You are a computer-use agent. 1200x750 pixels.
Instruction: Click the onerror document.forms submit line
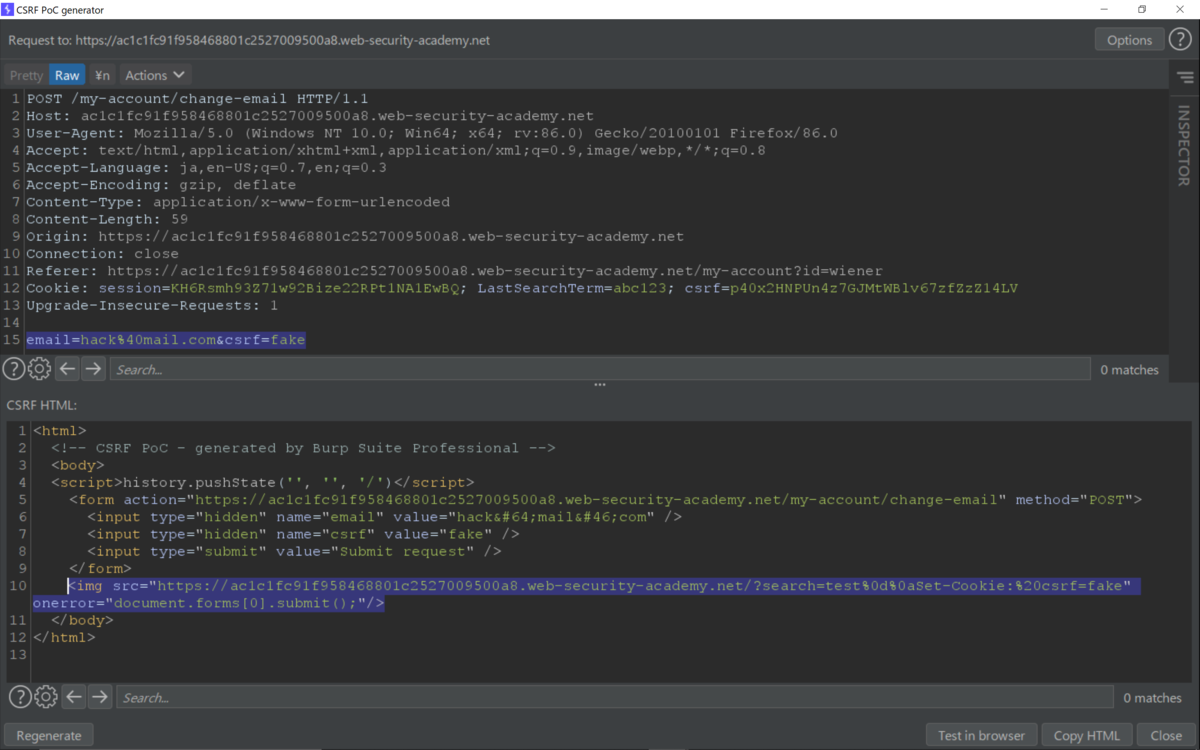point(208,603)
